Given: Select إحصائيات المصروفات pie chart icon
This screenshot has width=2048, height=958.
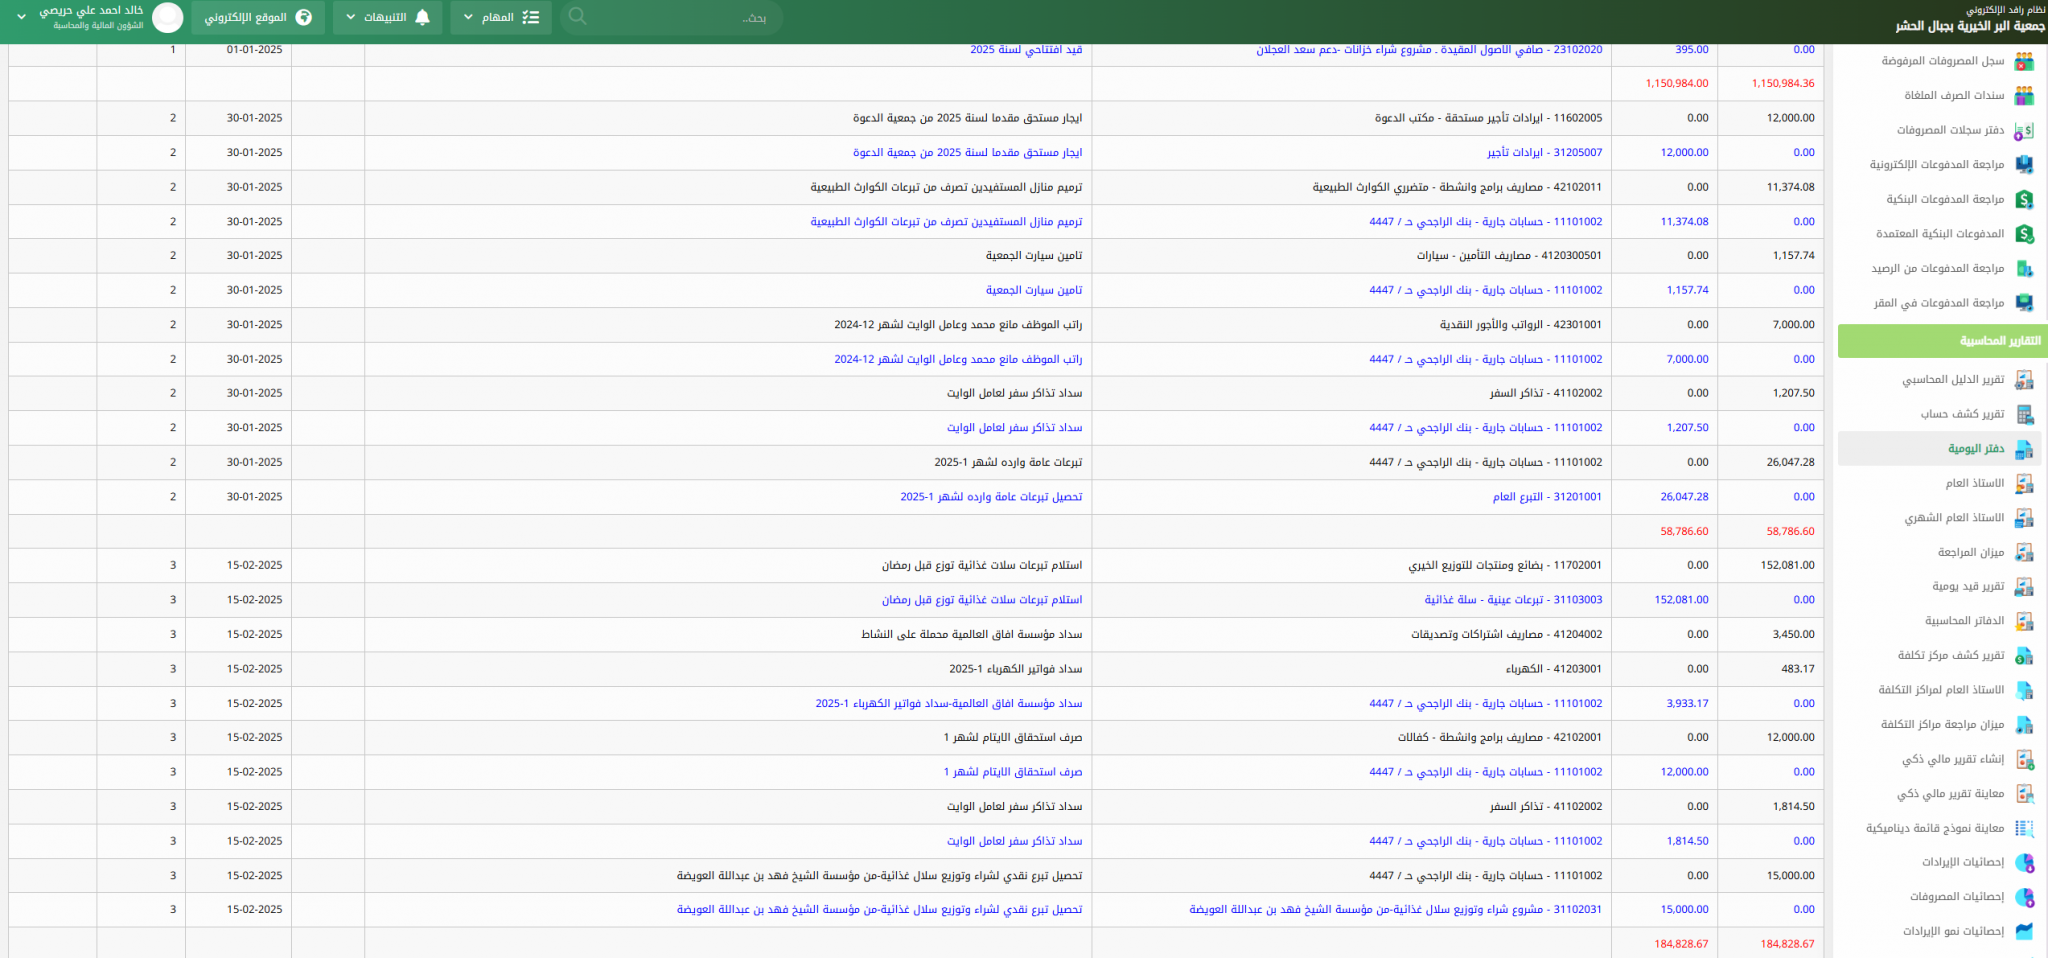Looking at the screenshot, I should point(2024,897).
